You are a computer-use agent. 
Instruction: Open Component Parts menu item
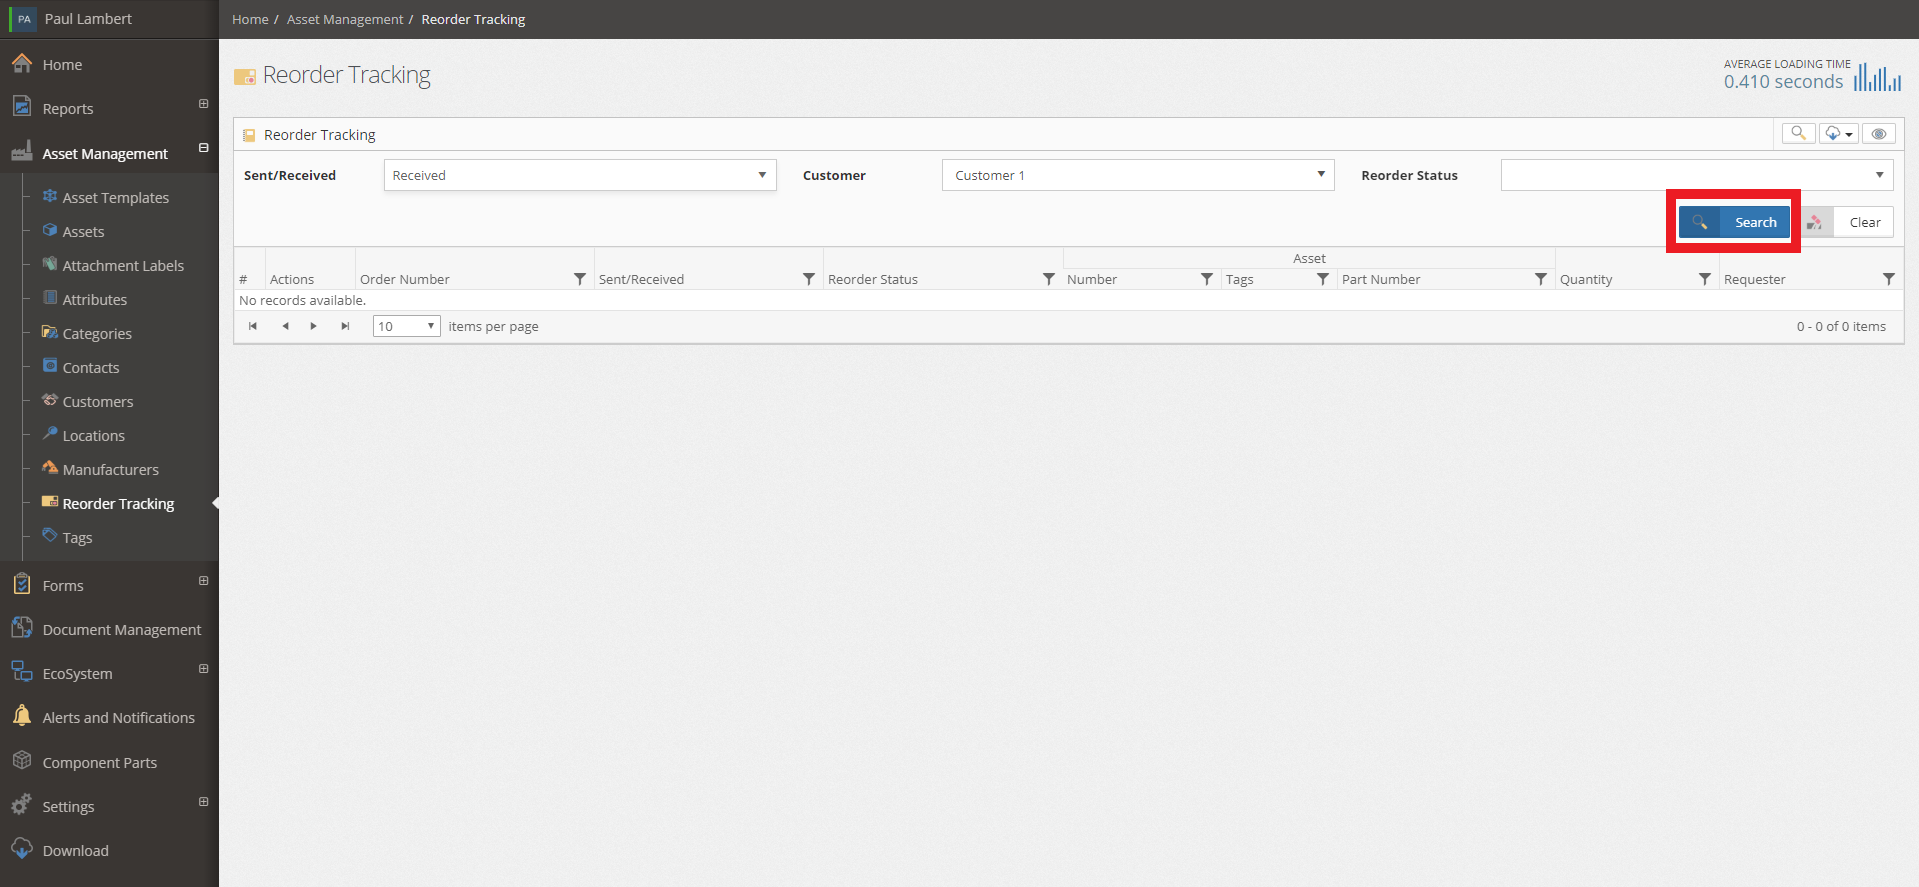[x=100, y=763]
